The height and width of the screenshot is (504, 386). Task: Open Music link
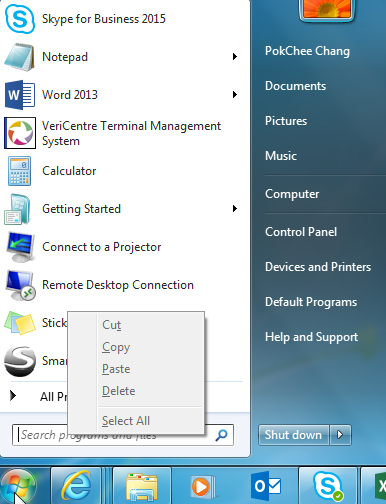click(281, 156)
